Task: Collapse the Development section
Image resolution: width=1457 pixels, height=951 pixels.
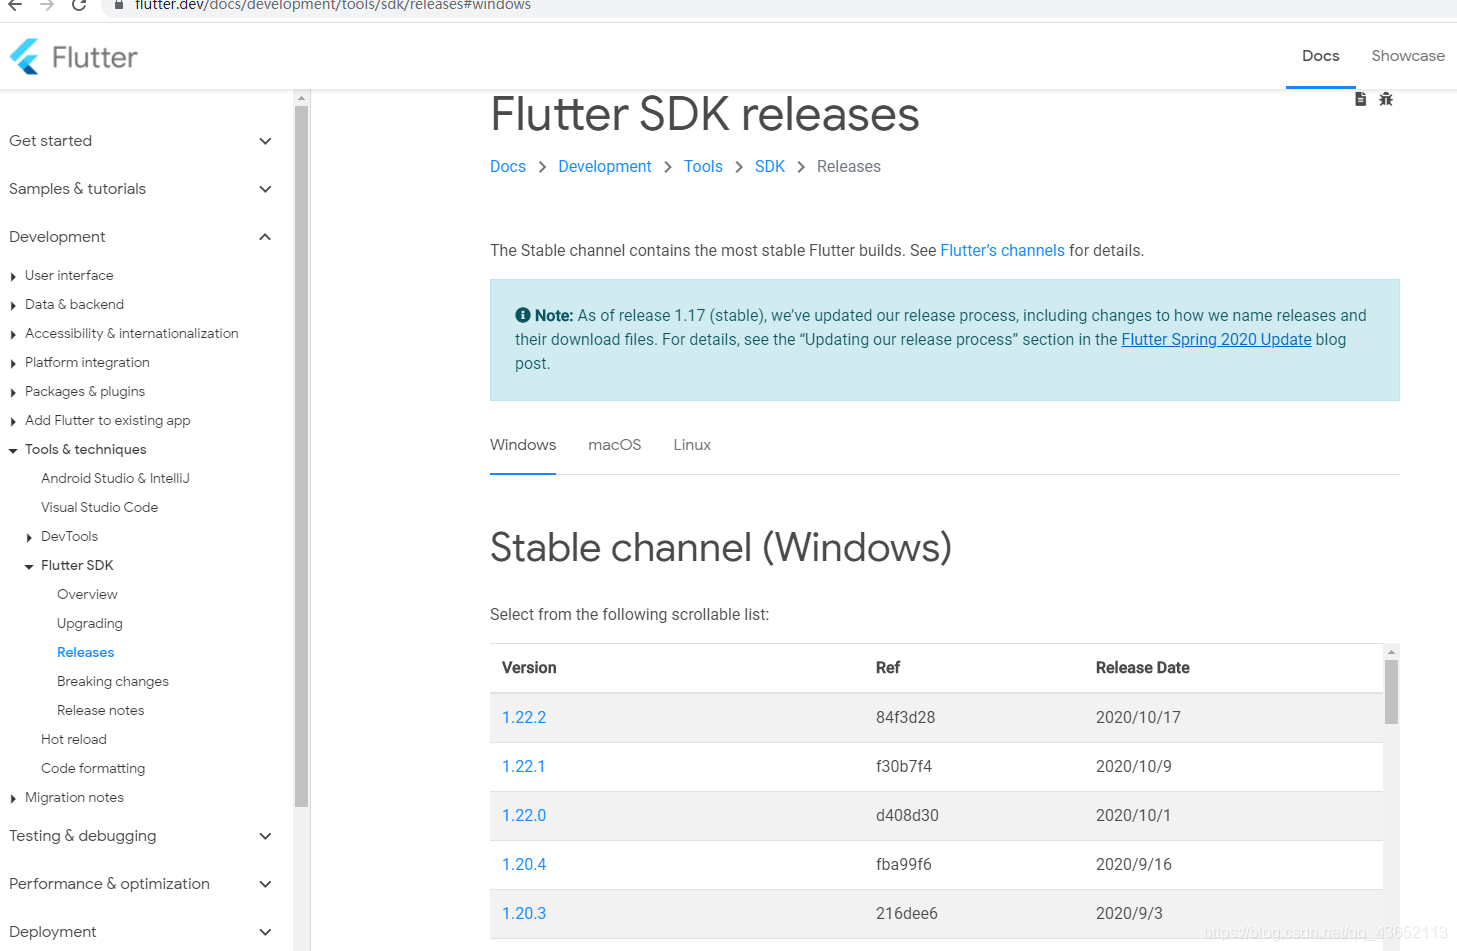Action: (265, 237)
